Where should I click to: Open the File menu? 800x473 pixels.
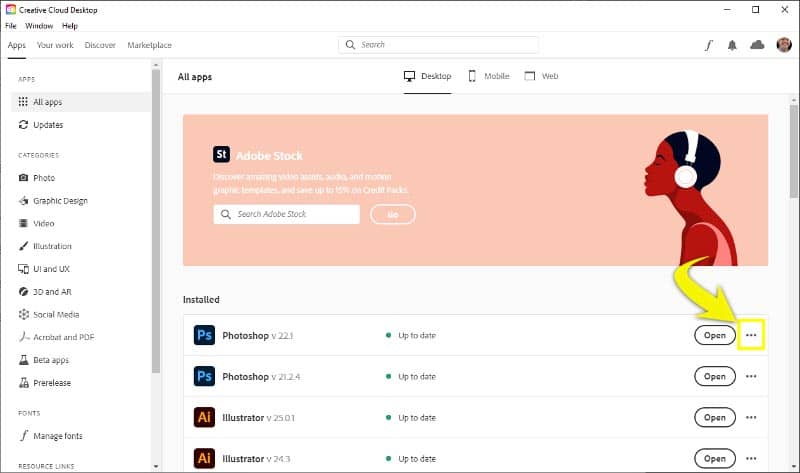(x=11, y=26)
